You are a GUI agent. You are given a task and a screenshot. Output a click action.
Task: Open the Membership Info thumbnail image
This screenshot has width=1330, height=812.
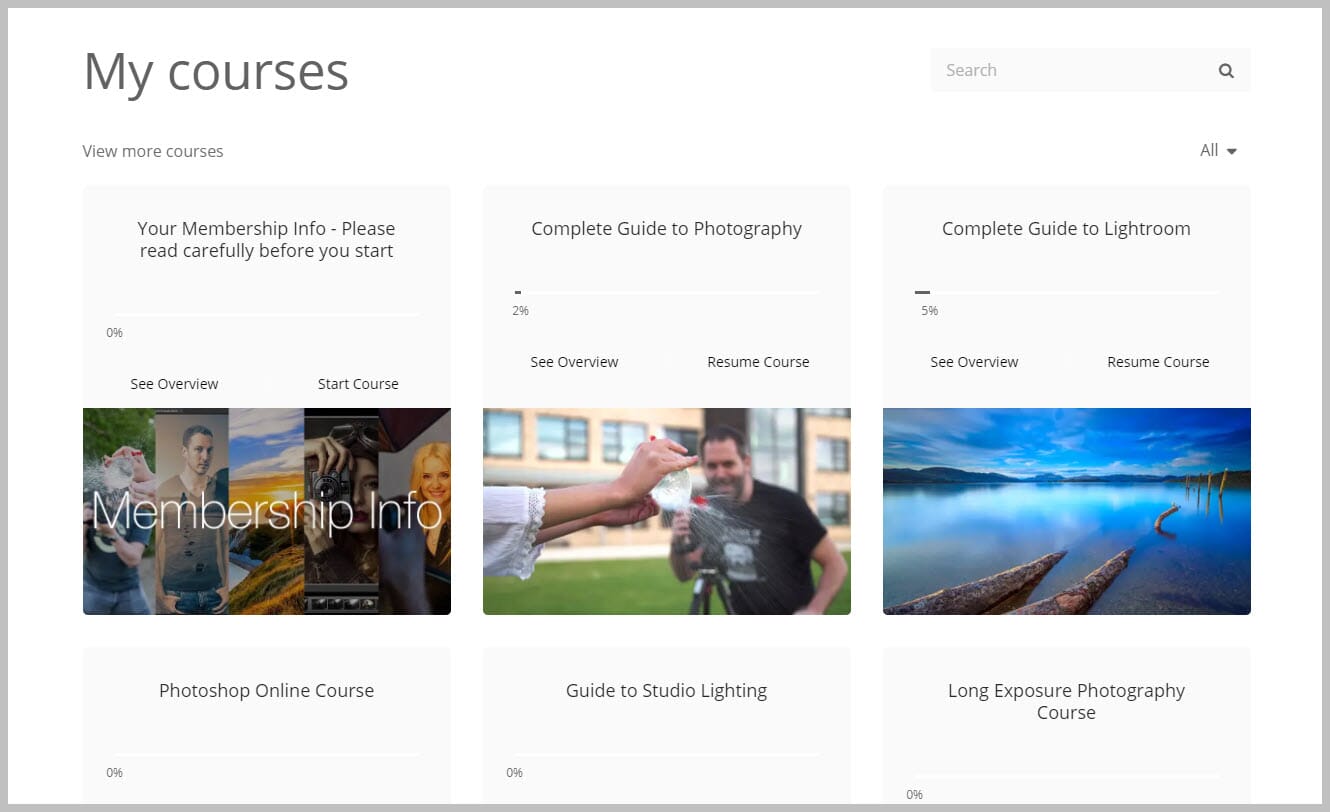[267, 511]
